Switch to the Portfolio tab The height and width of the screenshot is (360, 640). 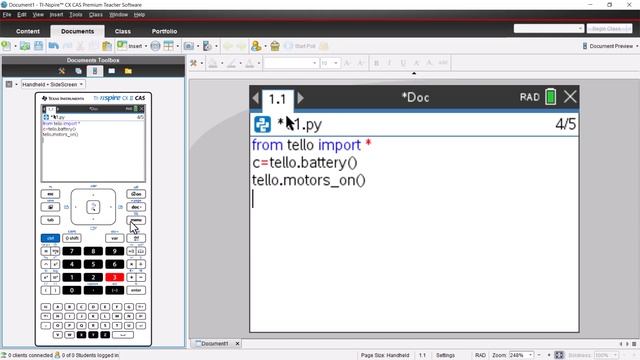(x=164, y=31)
